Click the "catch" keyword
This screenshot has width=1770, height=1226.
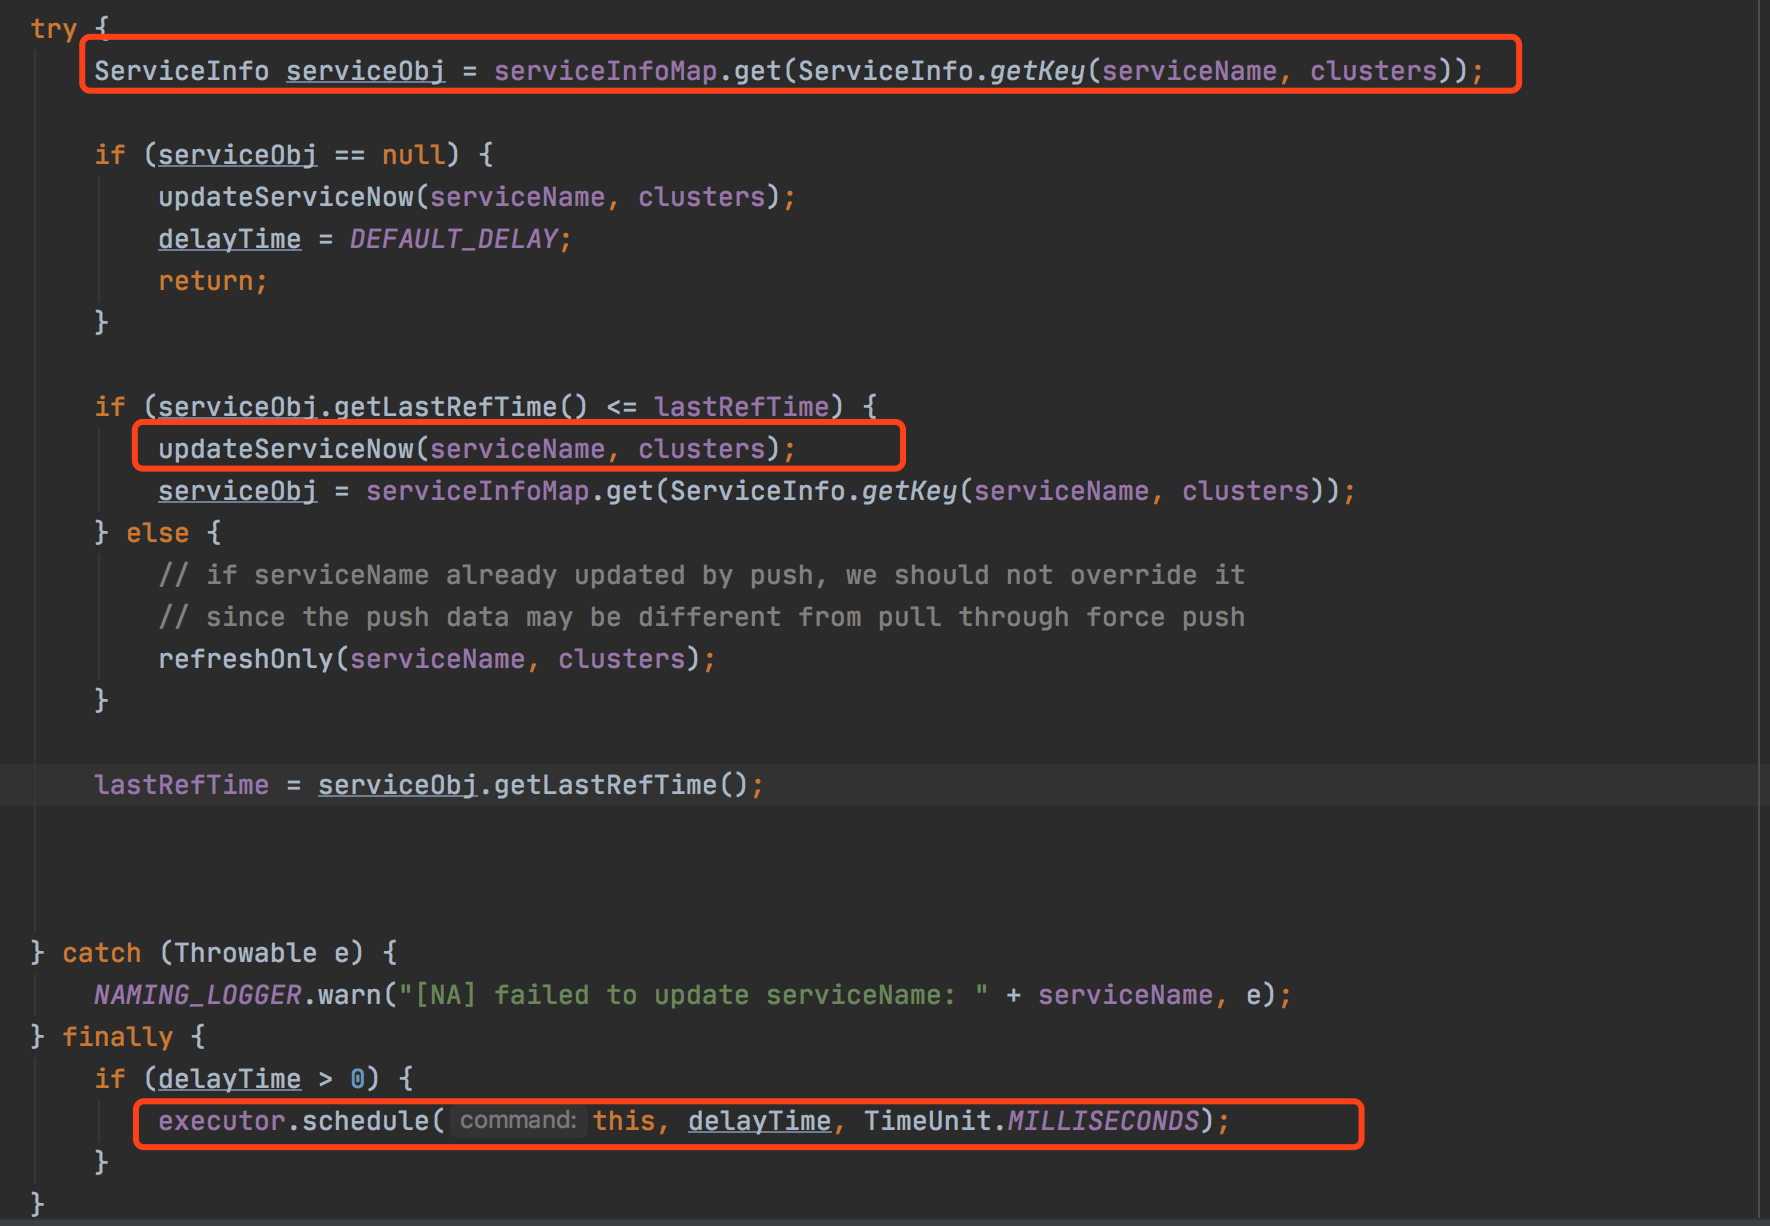(101, 953)
